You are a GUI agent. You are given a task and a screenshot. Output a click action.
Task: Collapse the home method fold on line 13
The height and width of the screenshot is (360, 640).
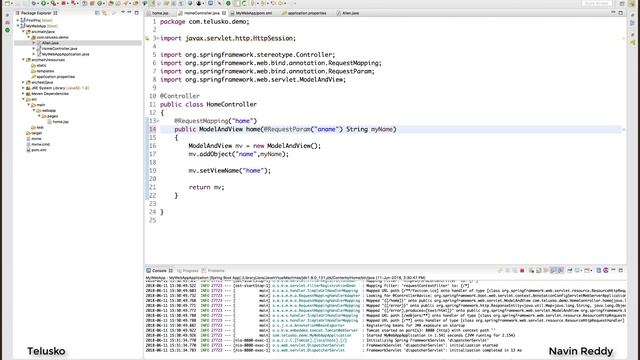pyautogui.click(x=158, y=121)
